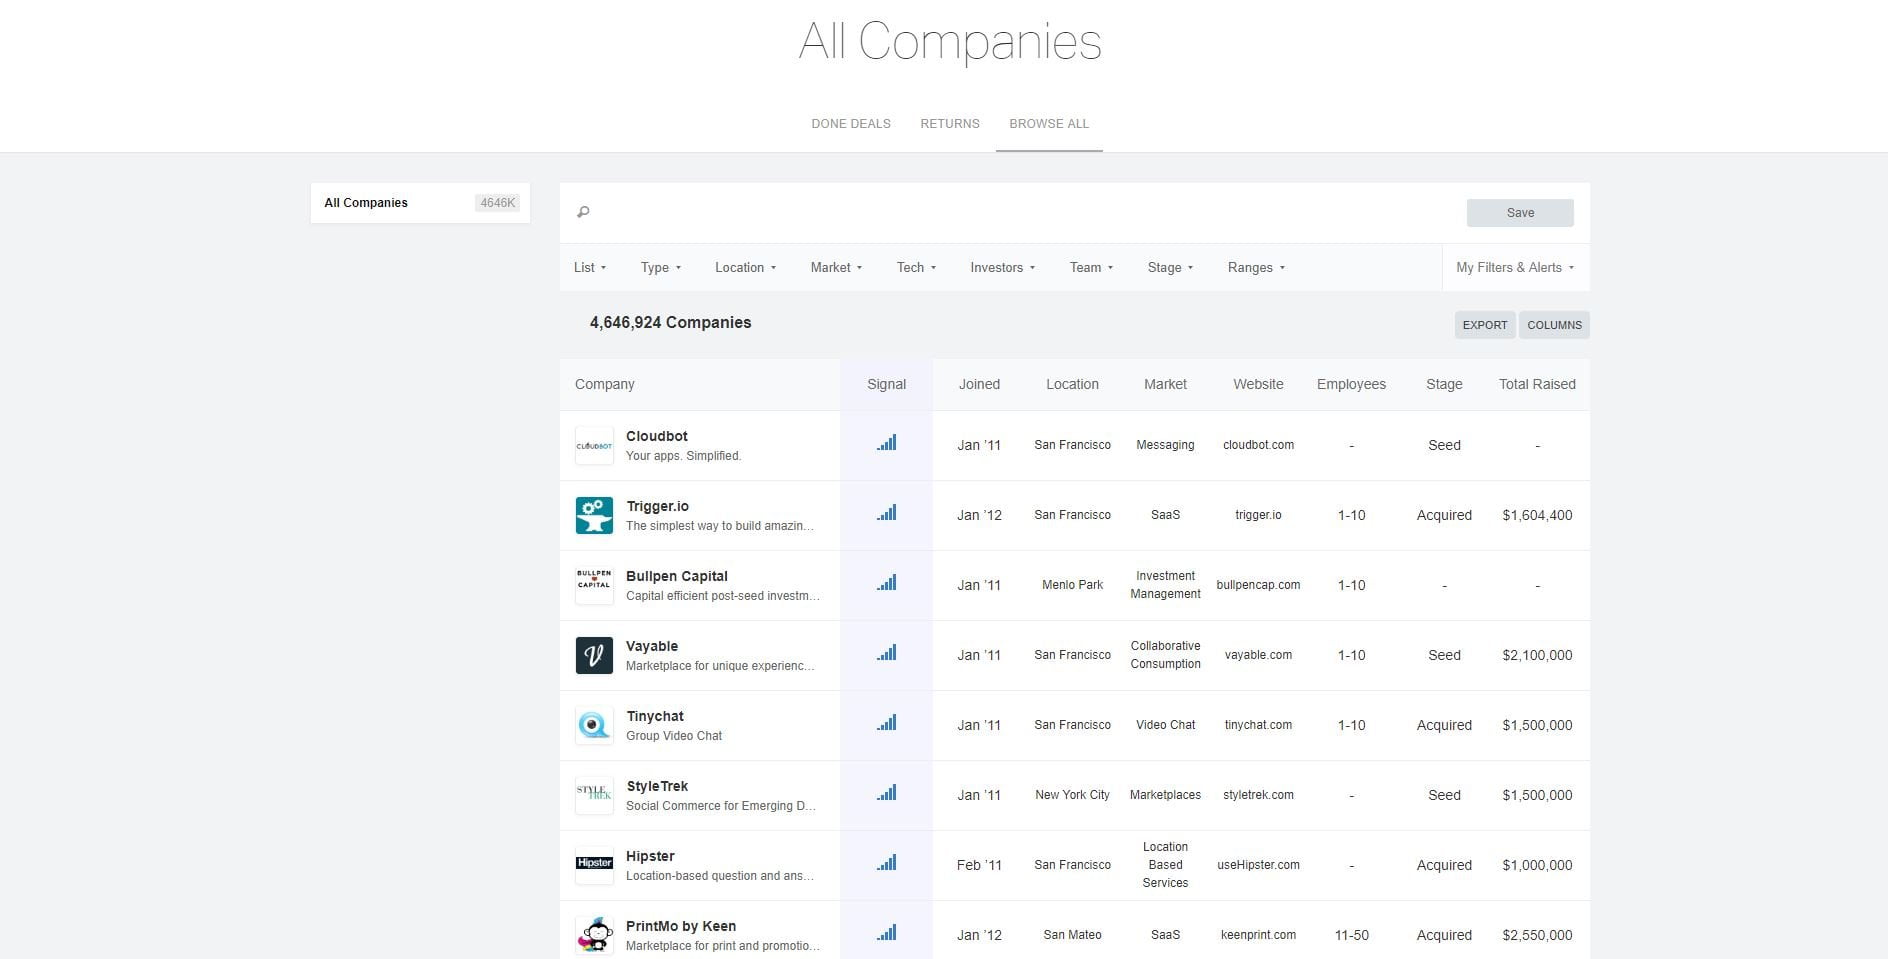This screenshot has width=1888, height=959.
Task: Open bullpencap.com website link
Action: tap(1258, 585)
